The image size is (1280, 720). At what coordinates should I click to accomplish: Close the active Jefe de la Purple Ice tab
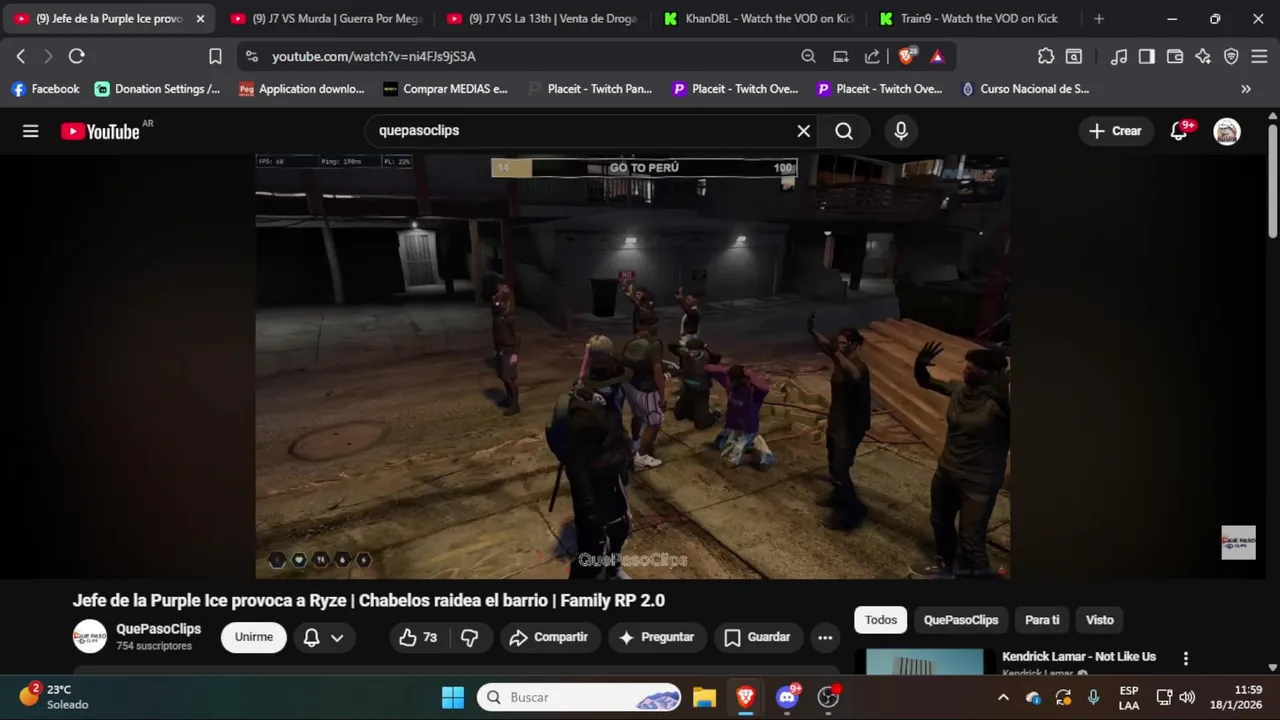(x=200, y=19)
